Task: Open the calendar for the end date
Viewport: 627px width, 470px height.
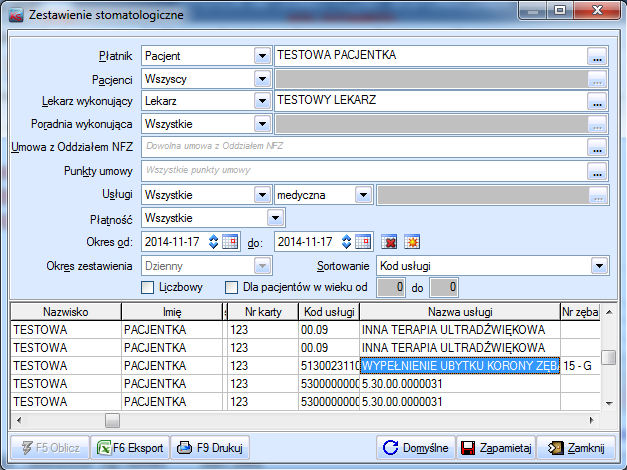Action: click(363, 241)
